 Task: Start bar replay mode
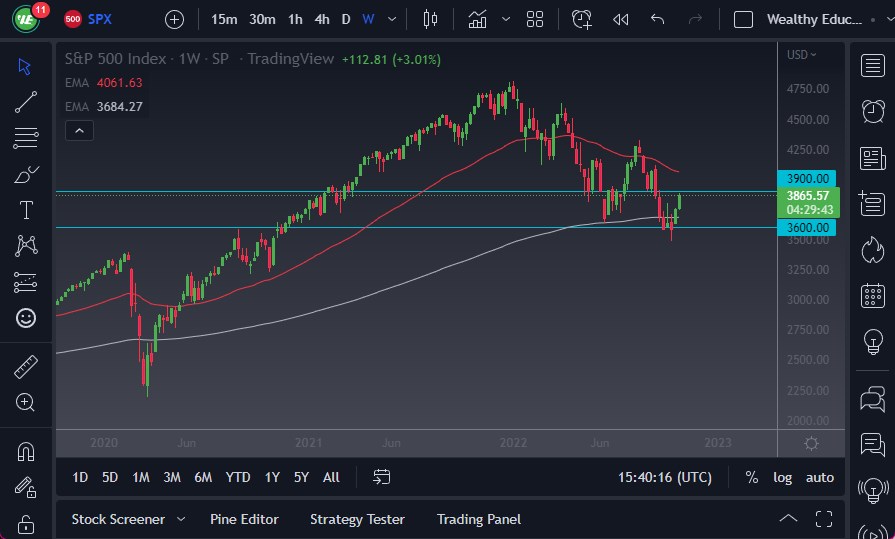[x=621, y=19]
